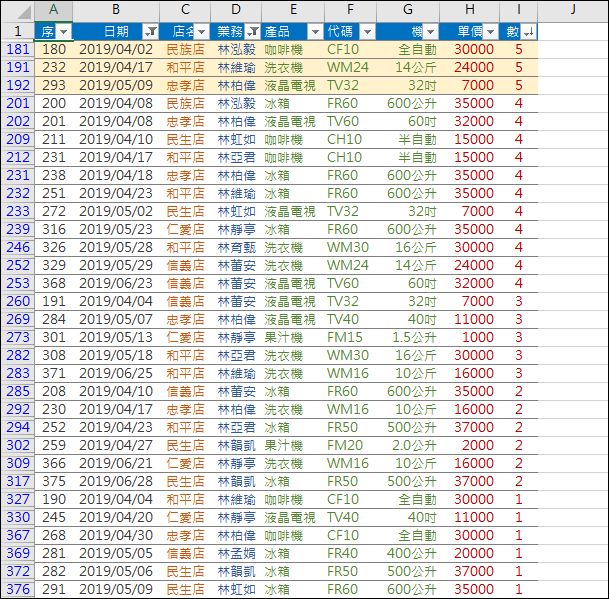609x599 pixels.
Task: Select column G header
Action: pyautogui.click(x=408, y=10)
